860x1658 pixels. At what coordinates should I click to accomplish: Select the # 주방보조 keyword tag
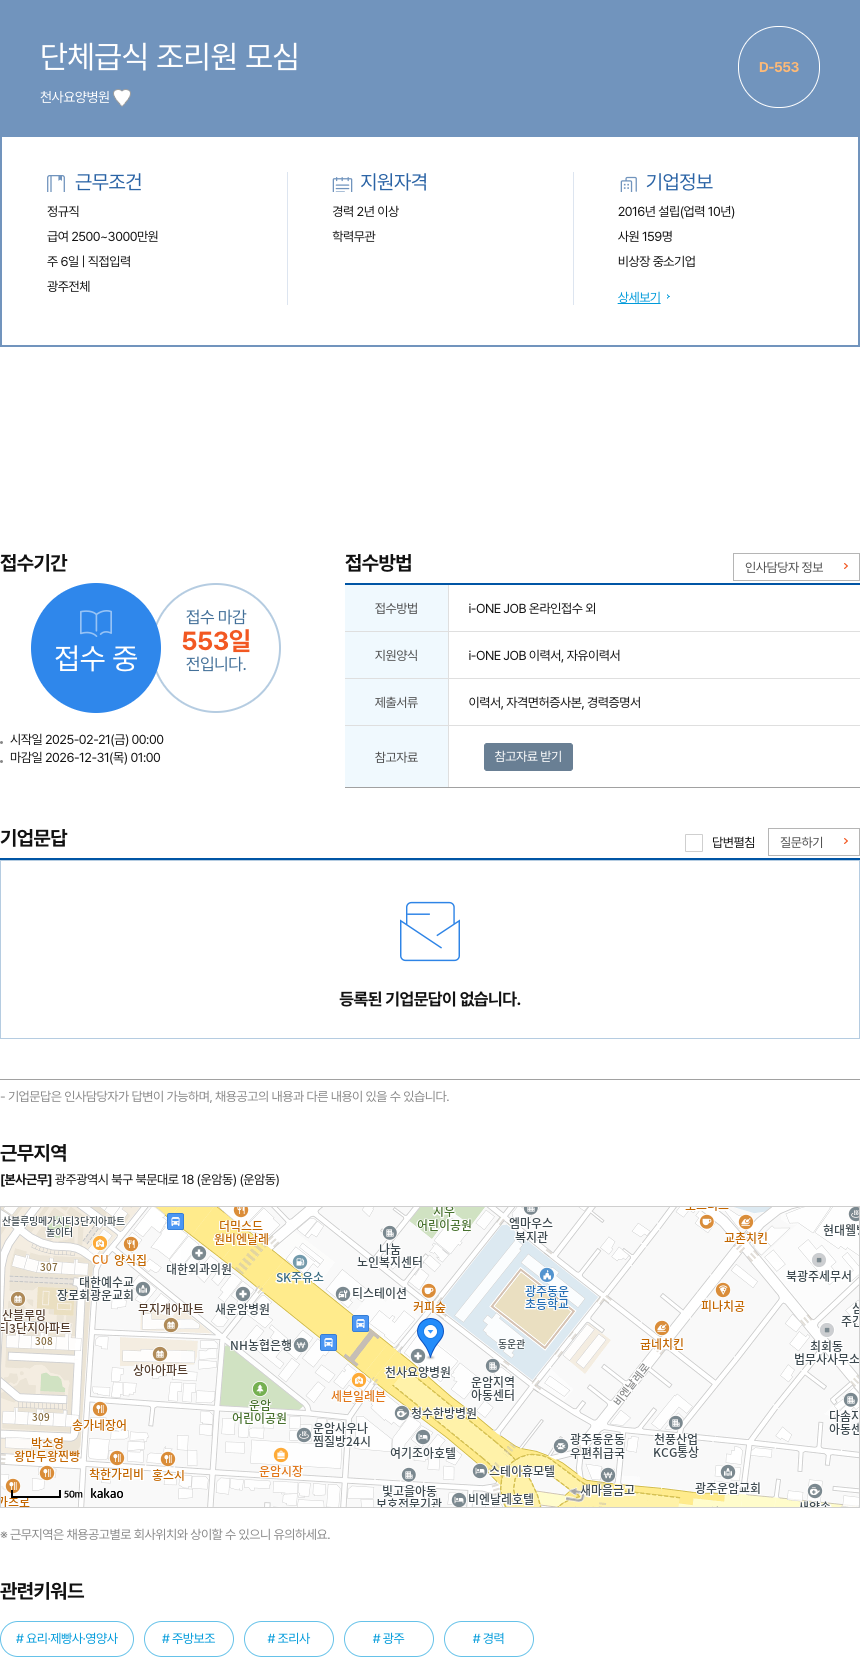click(189, 1639)
